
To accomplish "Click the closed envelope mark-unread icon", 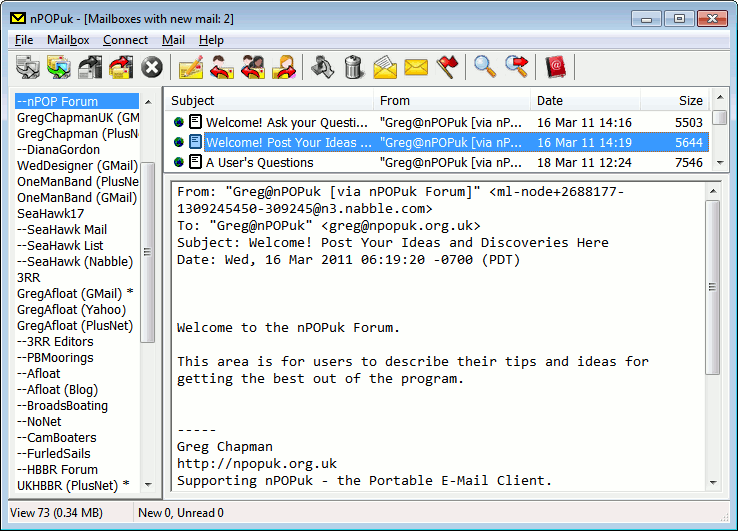I will tap(416, 67).
